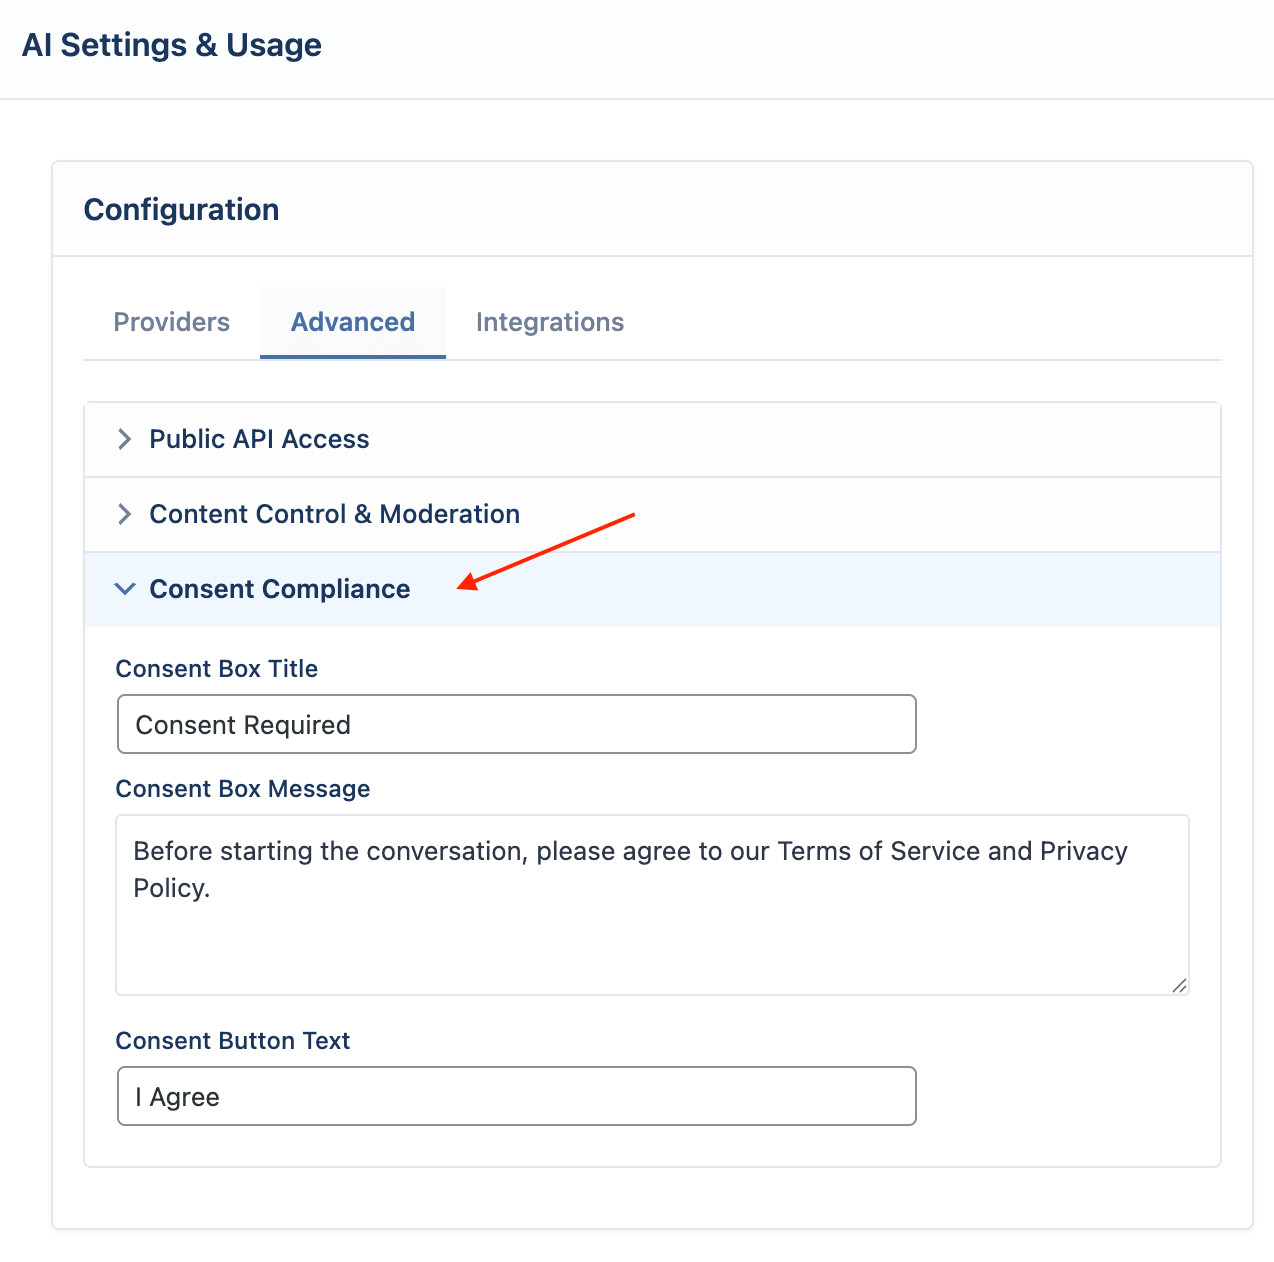Click the Configuration panel heading
1274x1262 pixels.
click(182, 210)
